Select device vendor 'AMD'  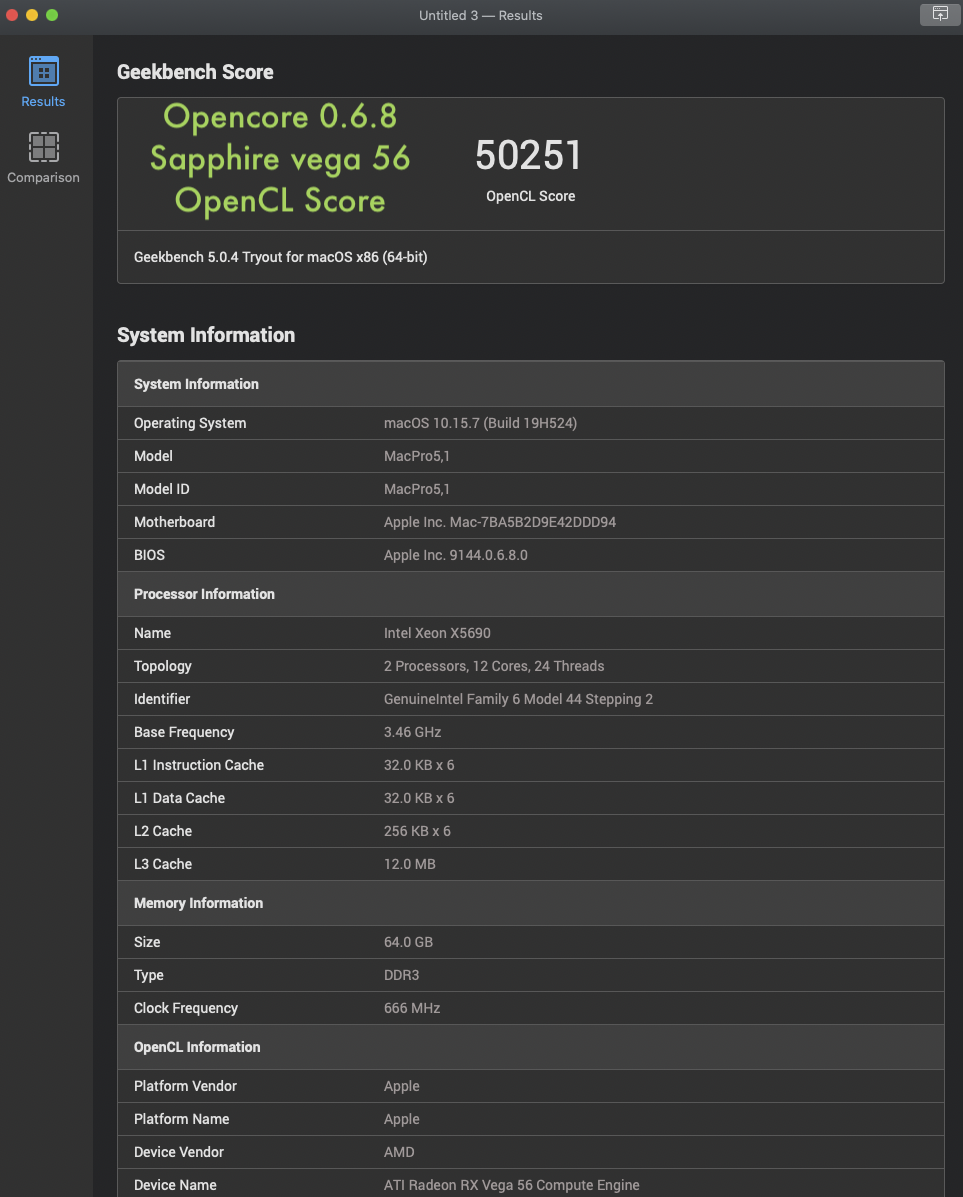coord(399,1152)
